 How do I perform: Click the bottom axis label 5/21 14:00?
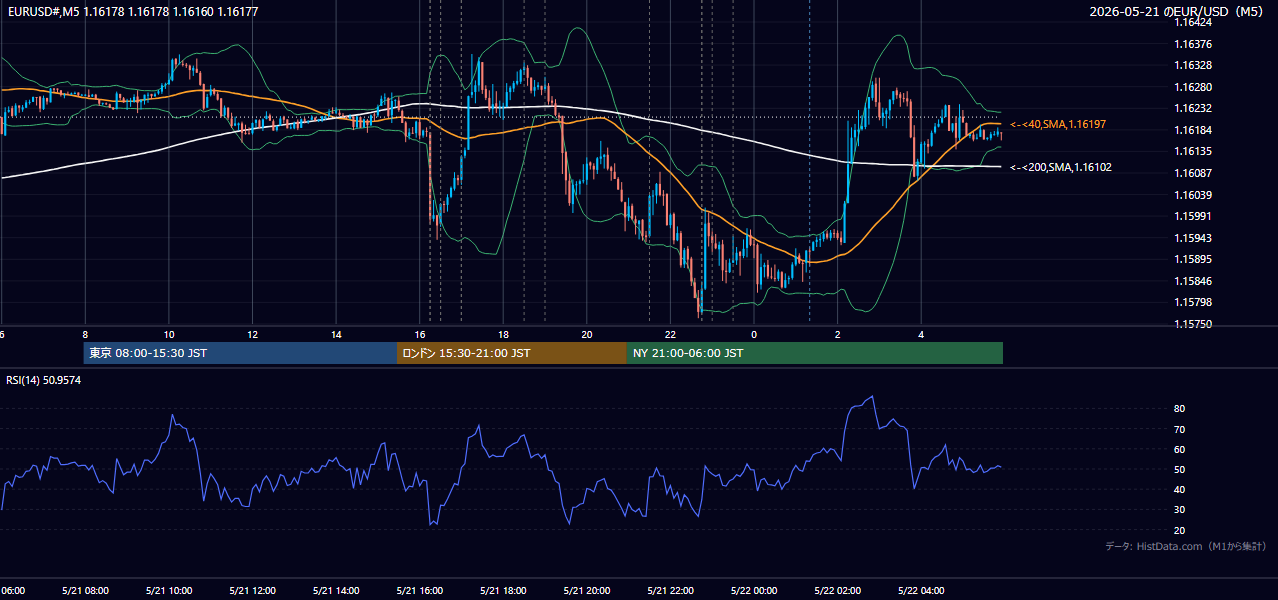tap(335, 591)
